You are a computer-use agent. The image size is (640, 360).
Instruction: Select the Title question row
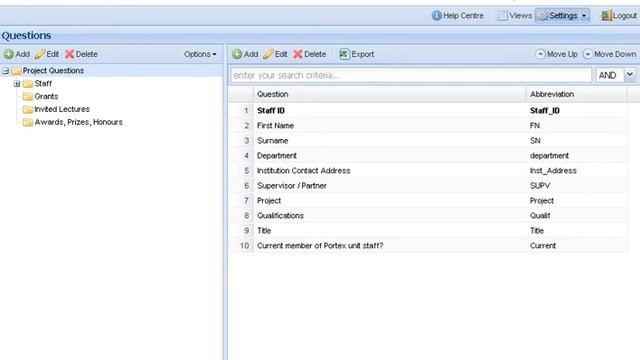[428, 231]
